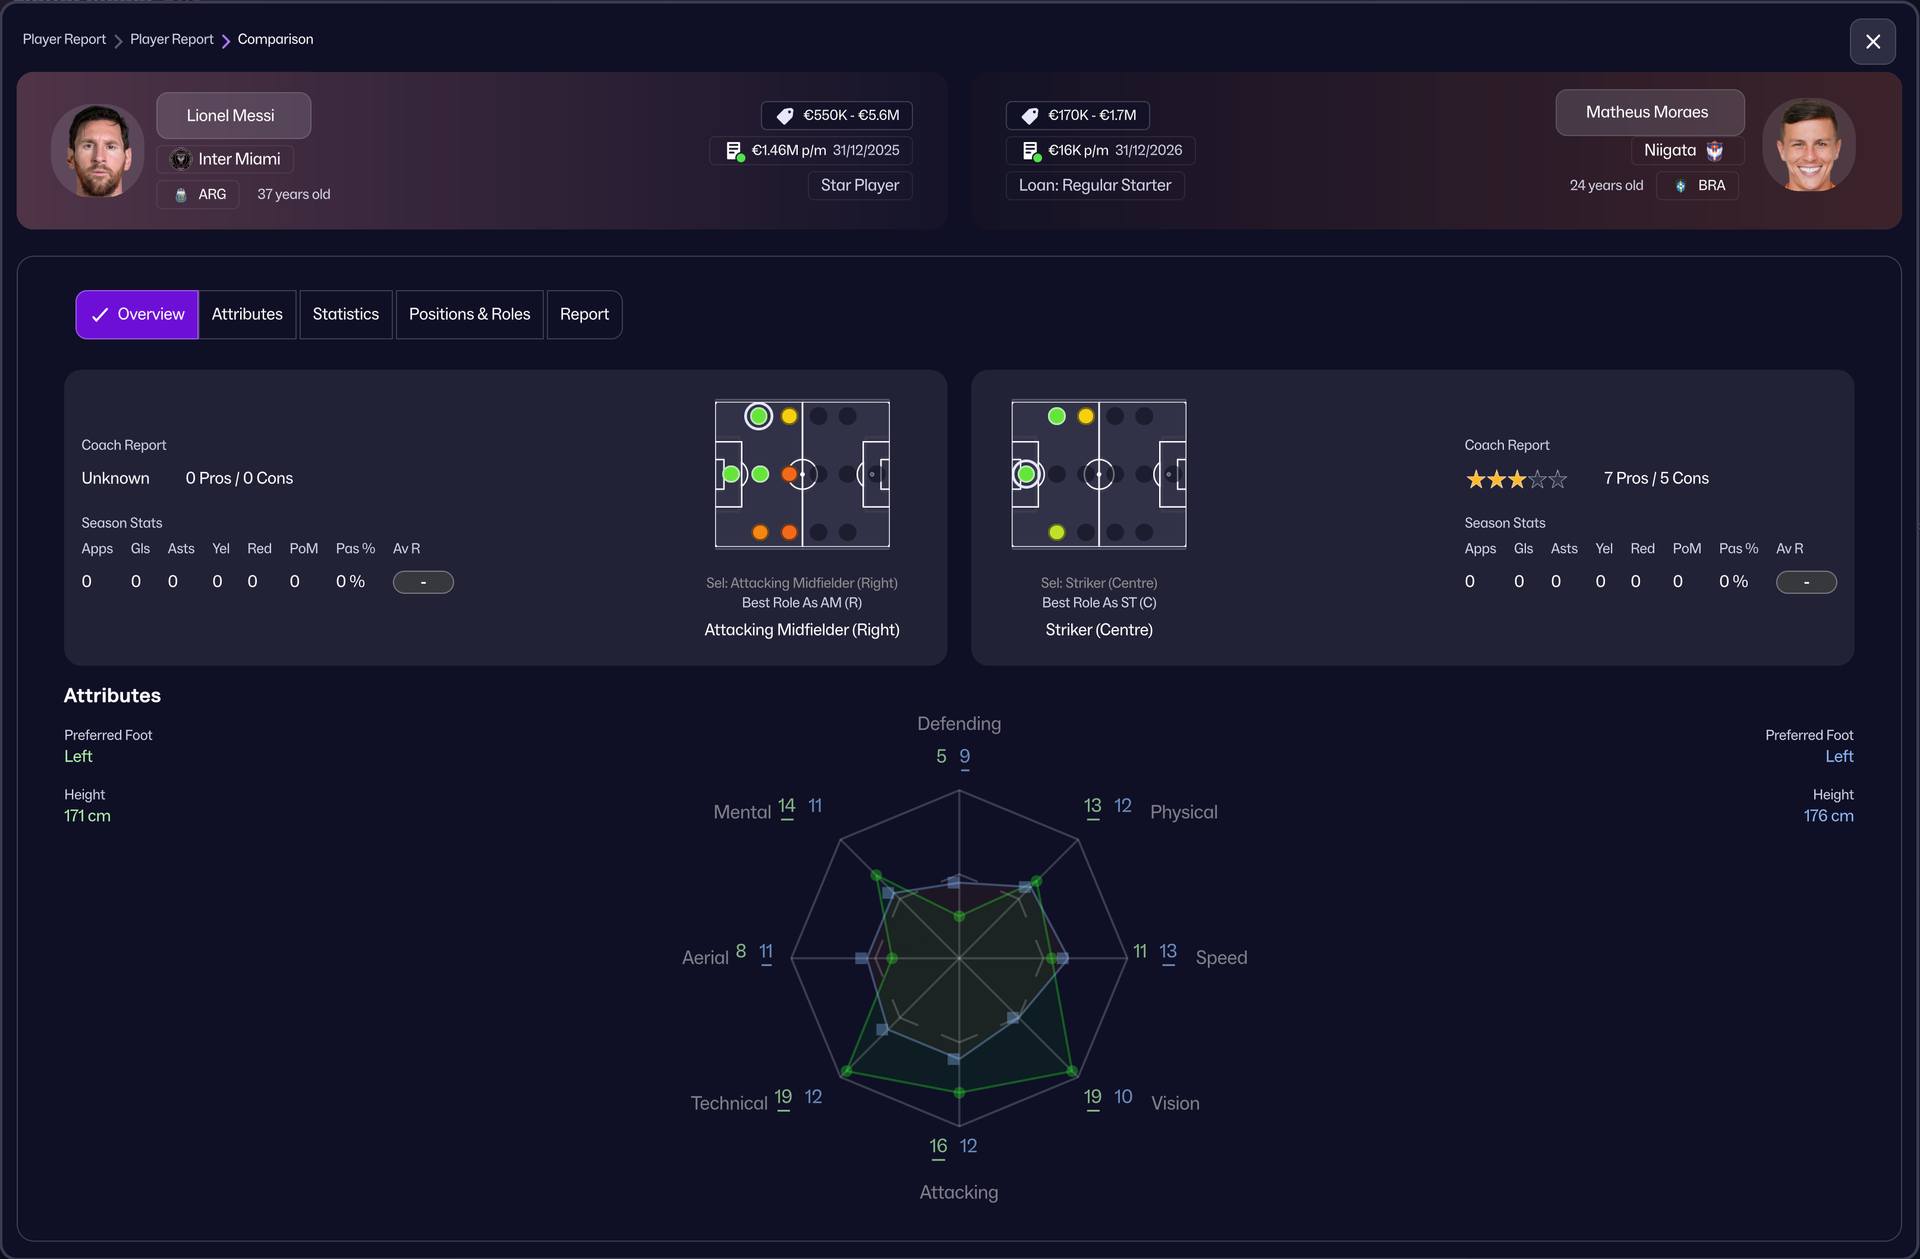This screenshot has width=1920, height=1259.
Task: Click Matheus Moraes' portrait photo
Action: pos(1809,145)
